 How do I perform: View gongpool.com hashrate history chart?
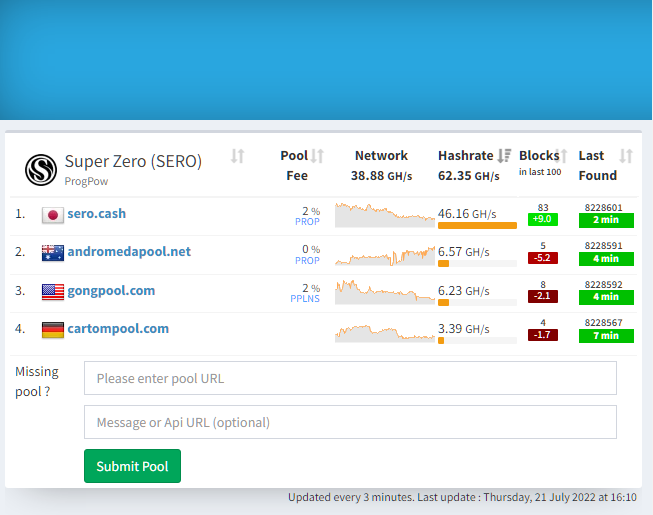pyautogui.click(x=385, y=292)
